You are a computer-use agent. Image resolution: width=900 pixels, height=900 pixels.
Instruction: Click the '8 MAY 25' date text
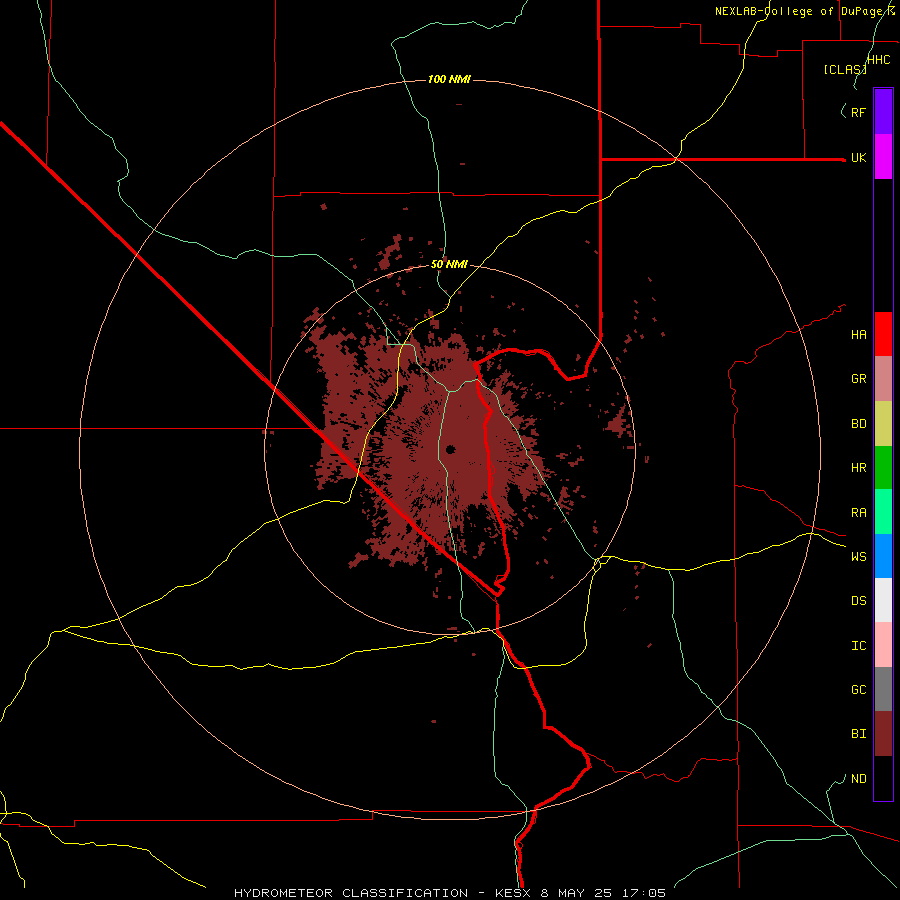point(576,893)
